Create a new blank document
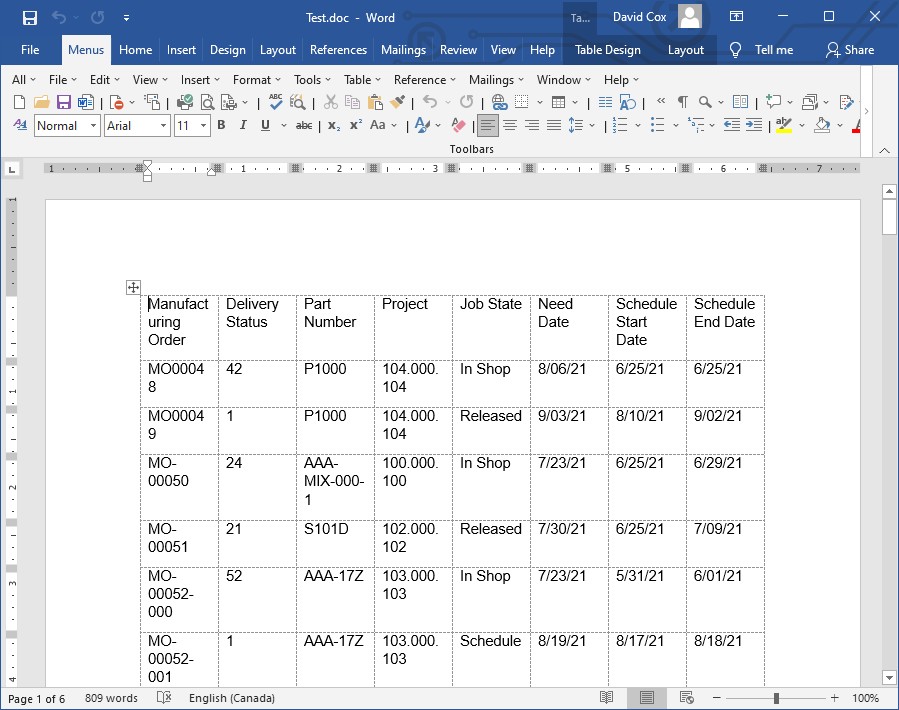899x710 pixels. click(19, 103)
